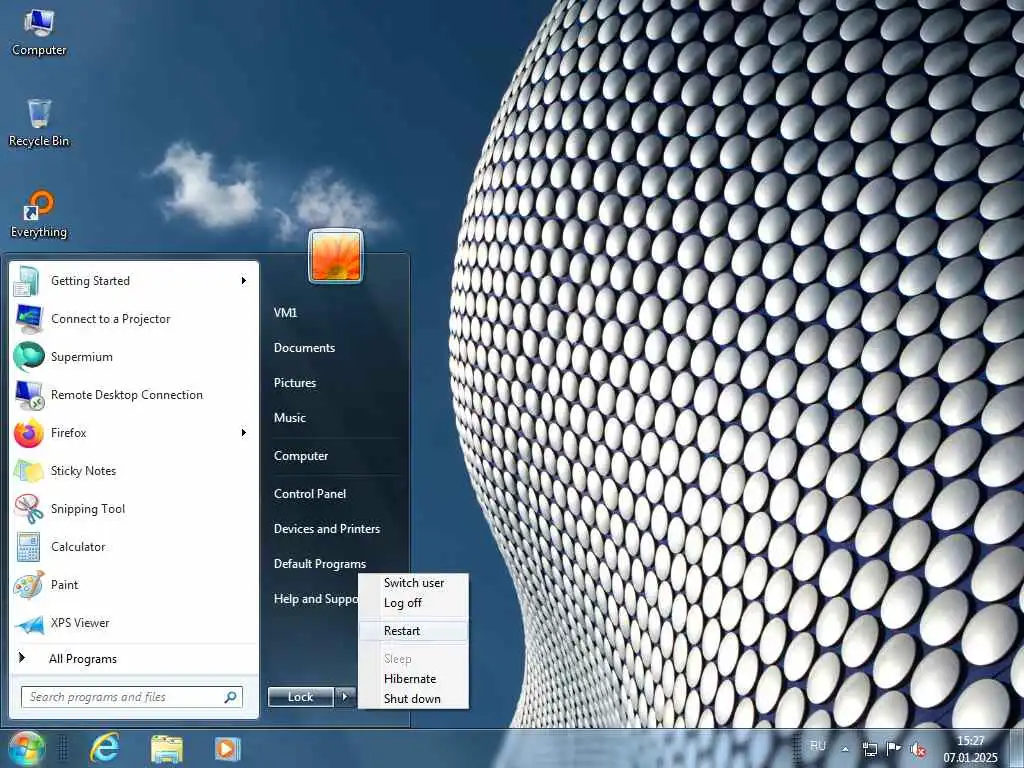The height and width of the screenshot is (768, 1024).
Task: Open Help and Support
Action: pyautogui.click(x=315, y=599)
